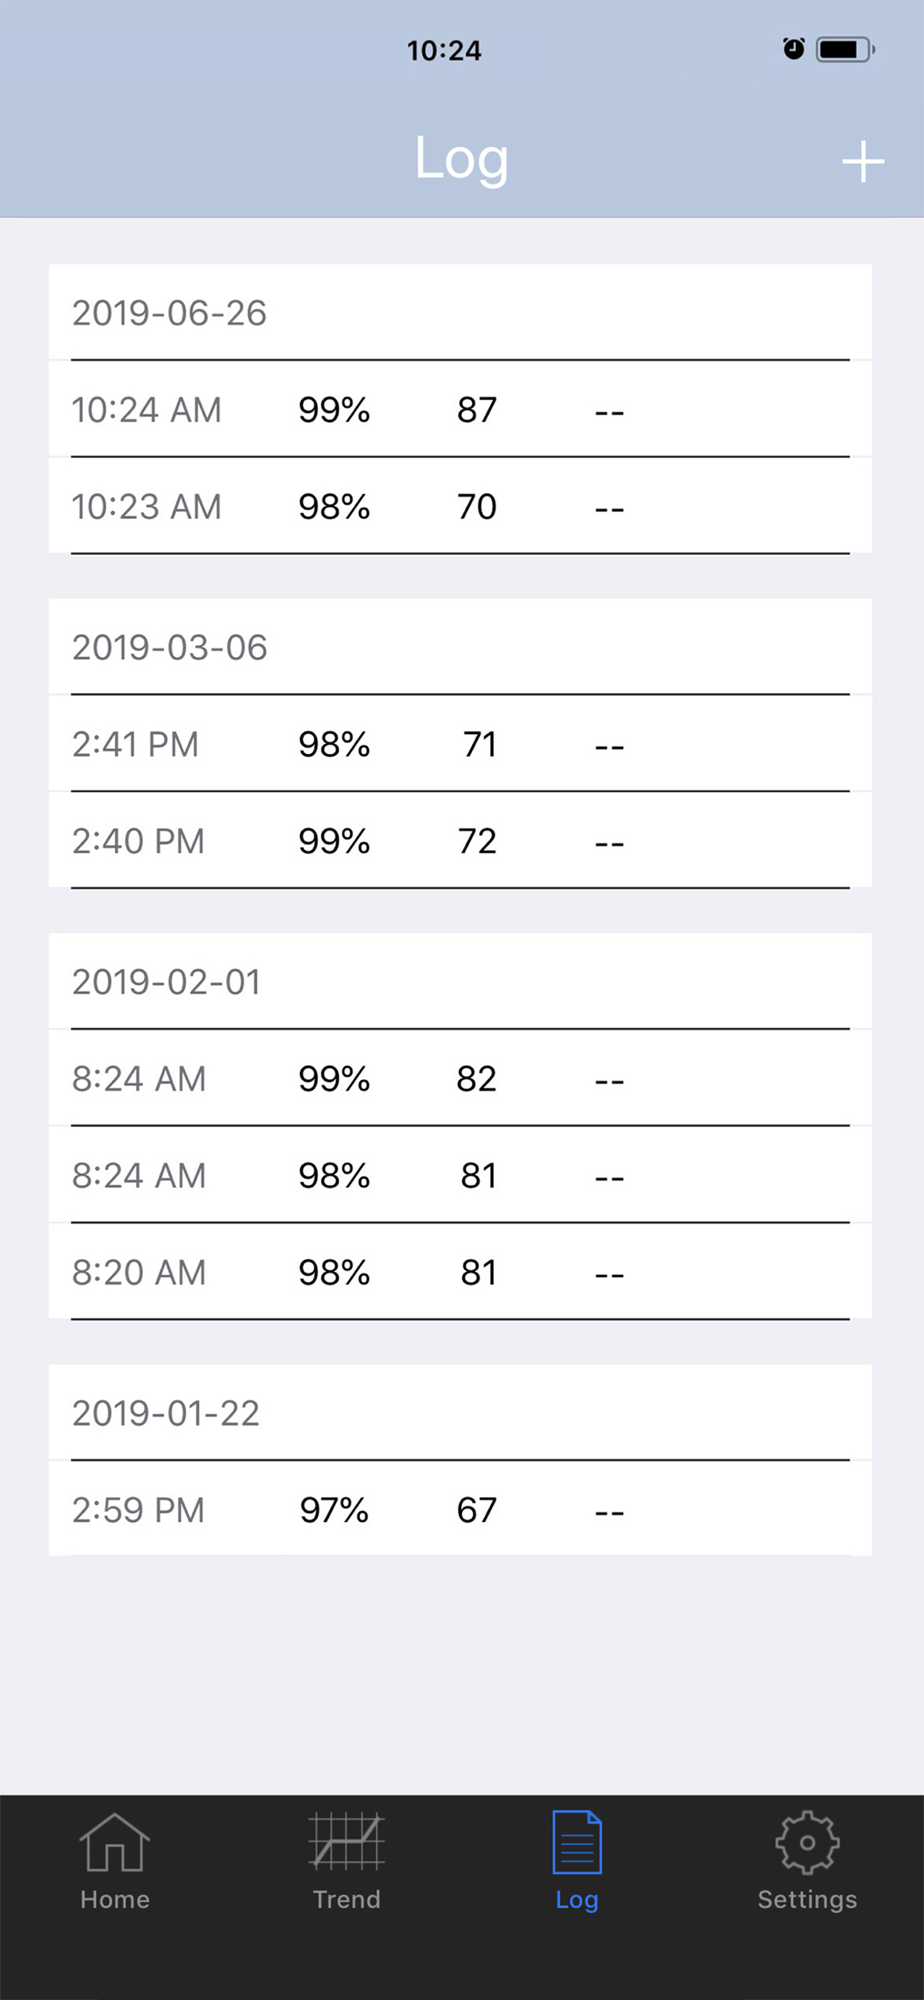924x2000 pixels.
Task: Open the Home tab house icon
Action: [115, 1841]
